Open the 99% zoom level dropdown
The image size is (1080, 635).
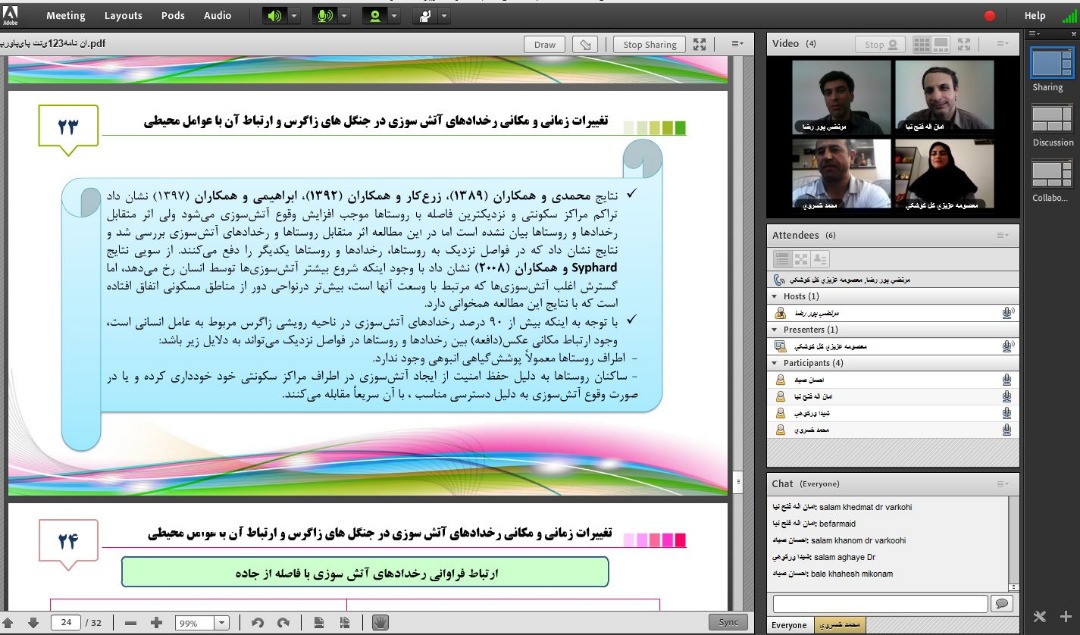(221, 622)
